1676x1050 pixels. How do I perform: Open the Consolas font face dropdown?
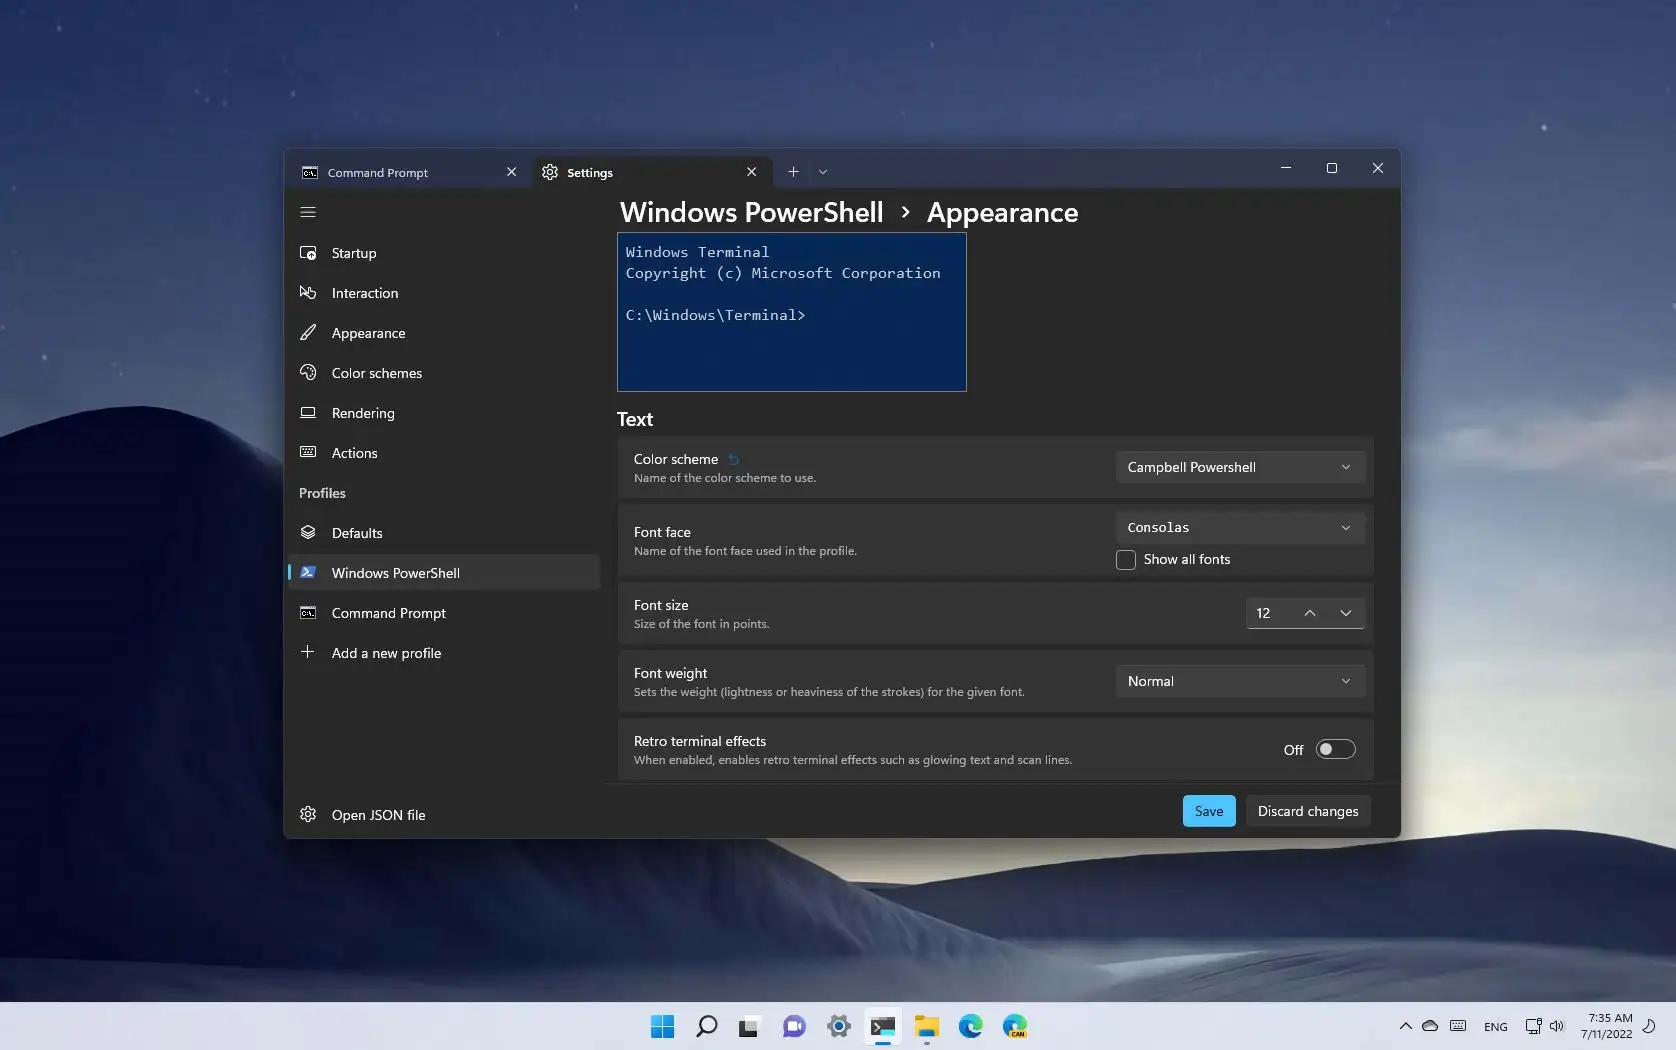1239,527
